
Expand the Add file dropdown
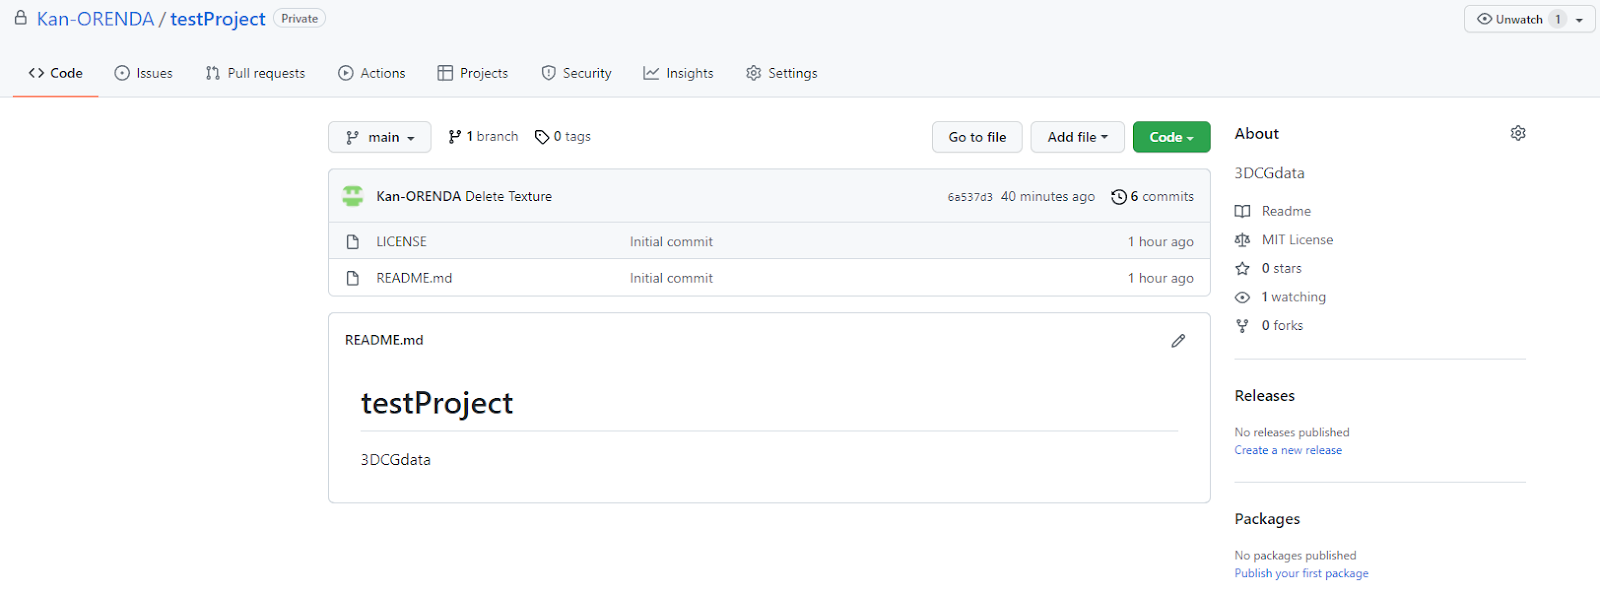pos(1078,137)
